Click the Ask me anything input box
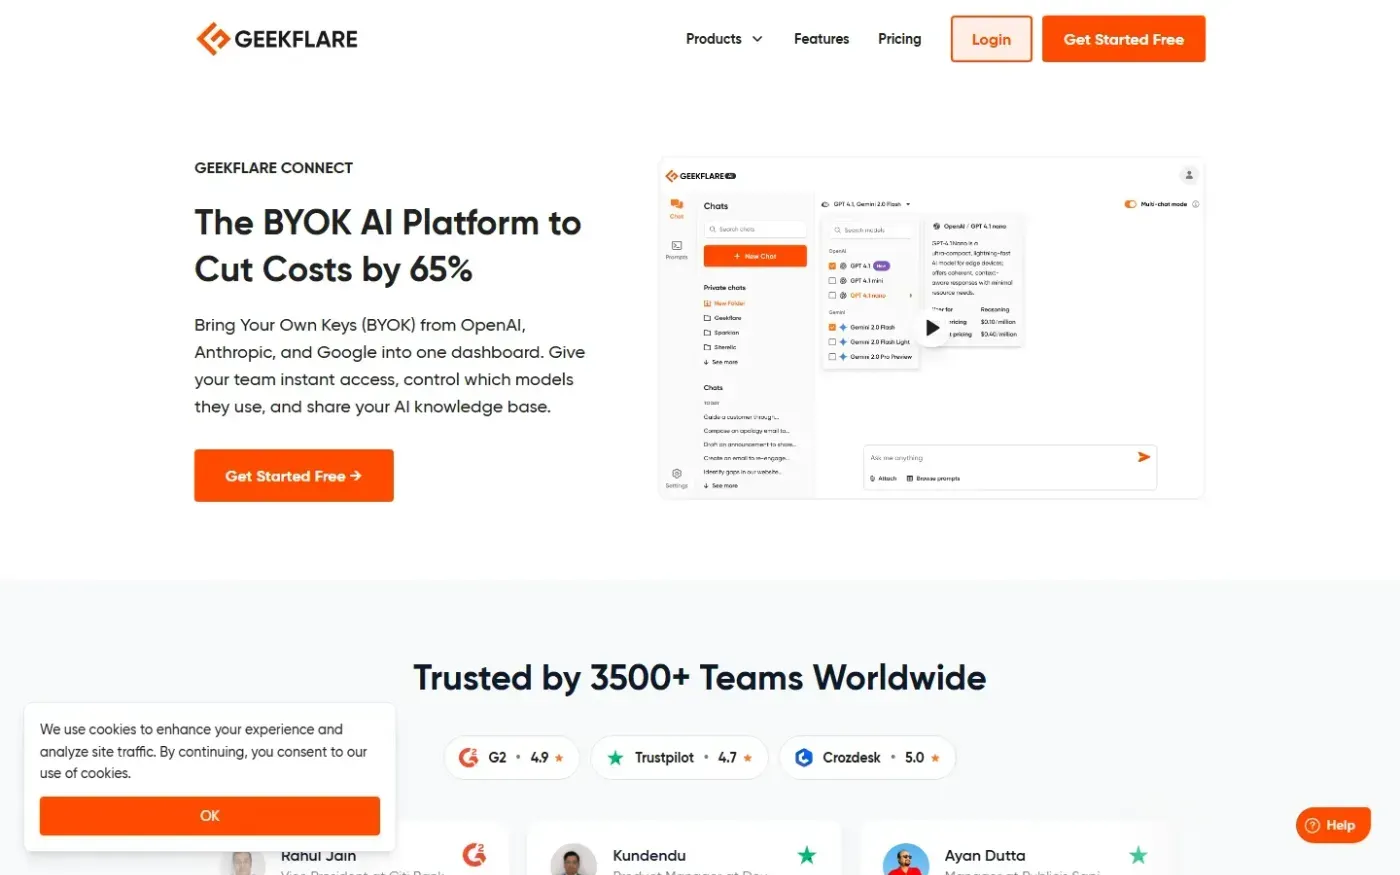This screenshot has height=875, width=1400. [1009, 467]
